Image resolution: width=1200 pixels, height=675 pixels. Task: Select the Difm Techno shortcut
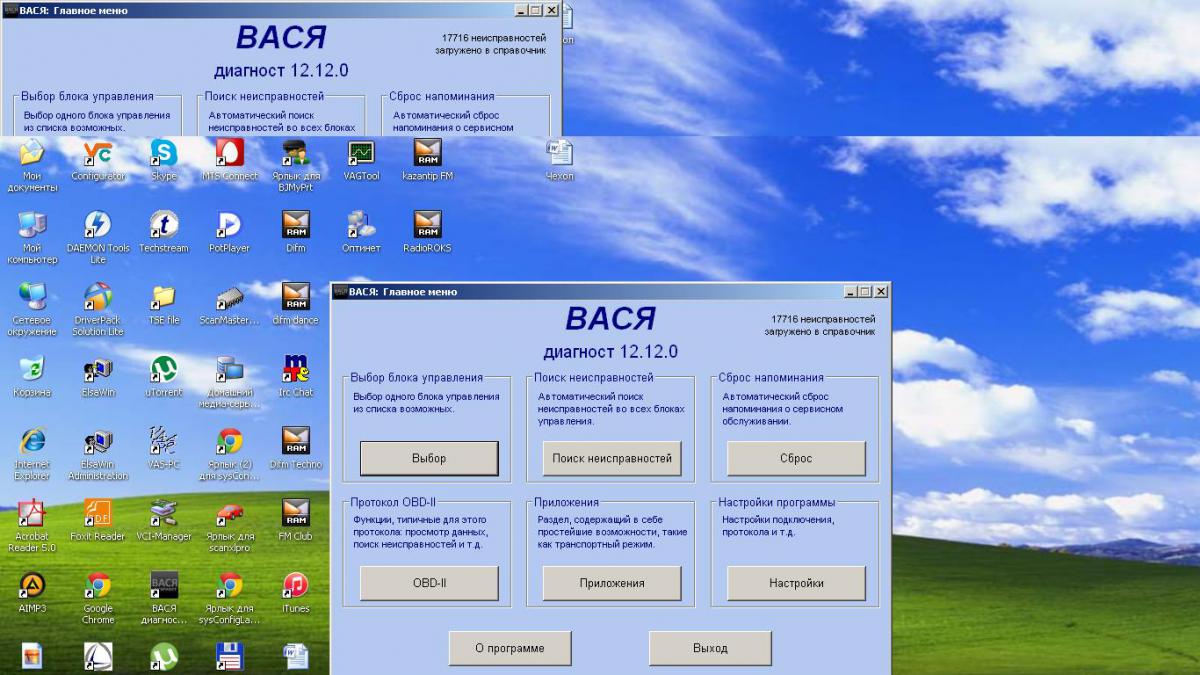pyautogui.click(x=296, y=447)
